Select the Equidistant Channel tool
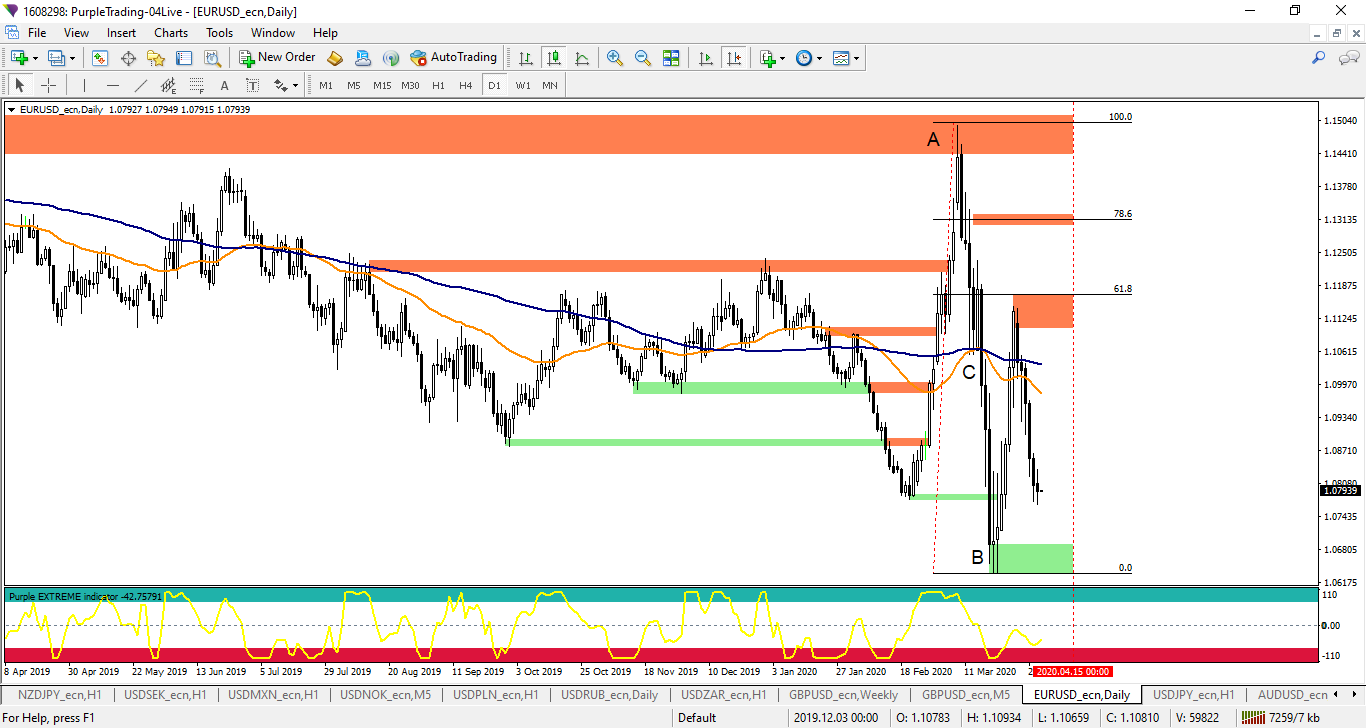The height and width of the screenshot is (728, 1366). (x=168, y=85)
